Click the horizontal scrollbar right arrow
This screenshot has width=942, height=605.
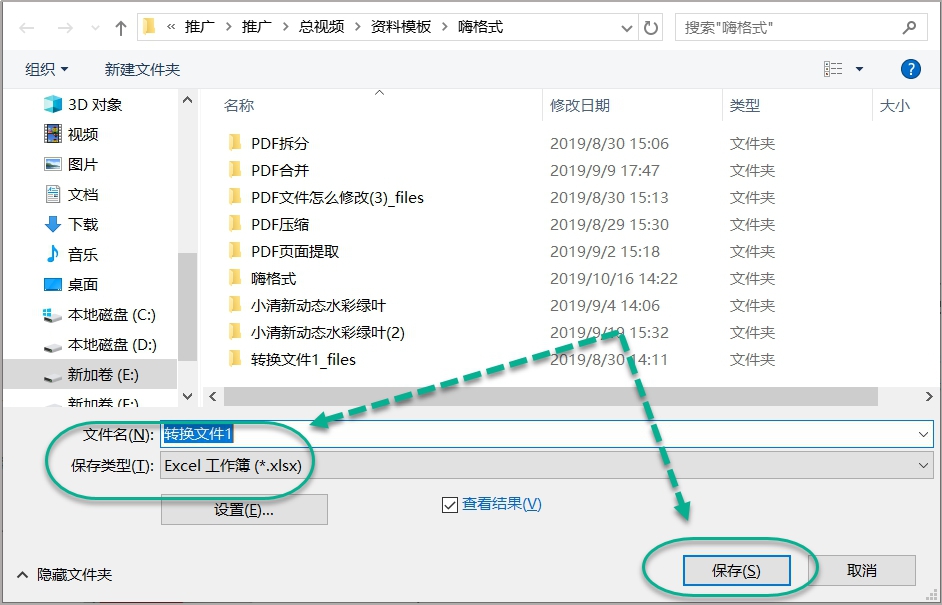click(x=929, y=397)
